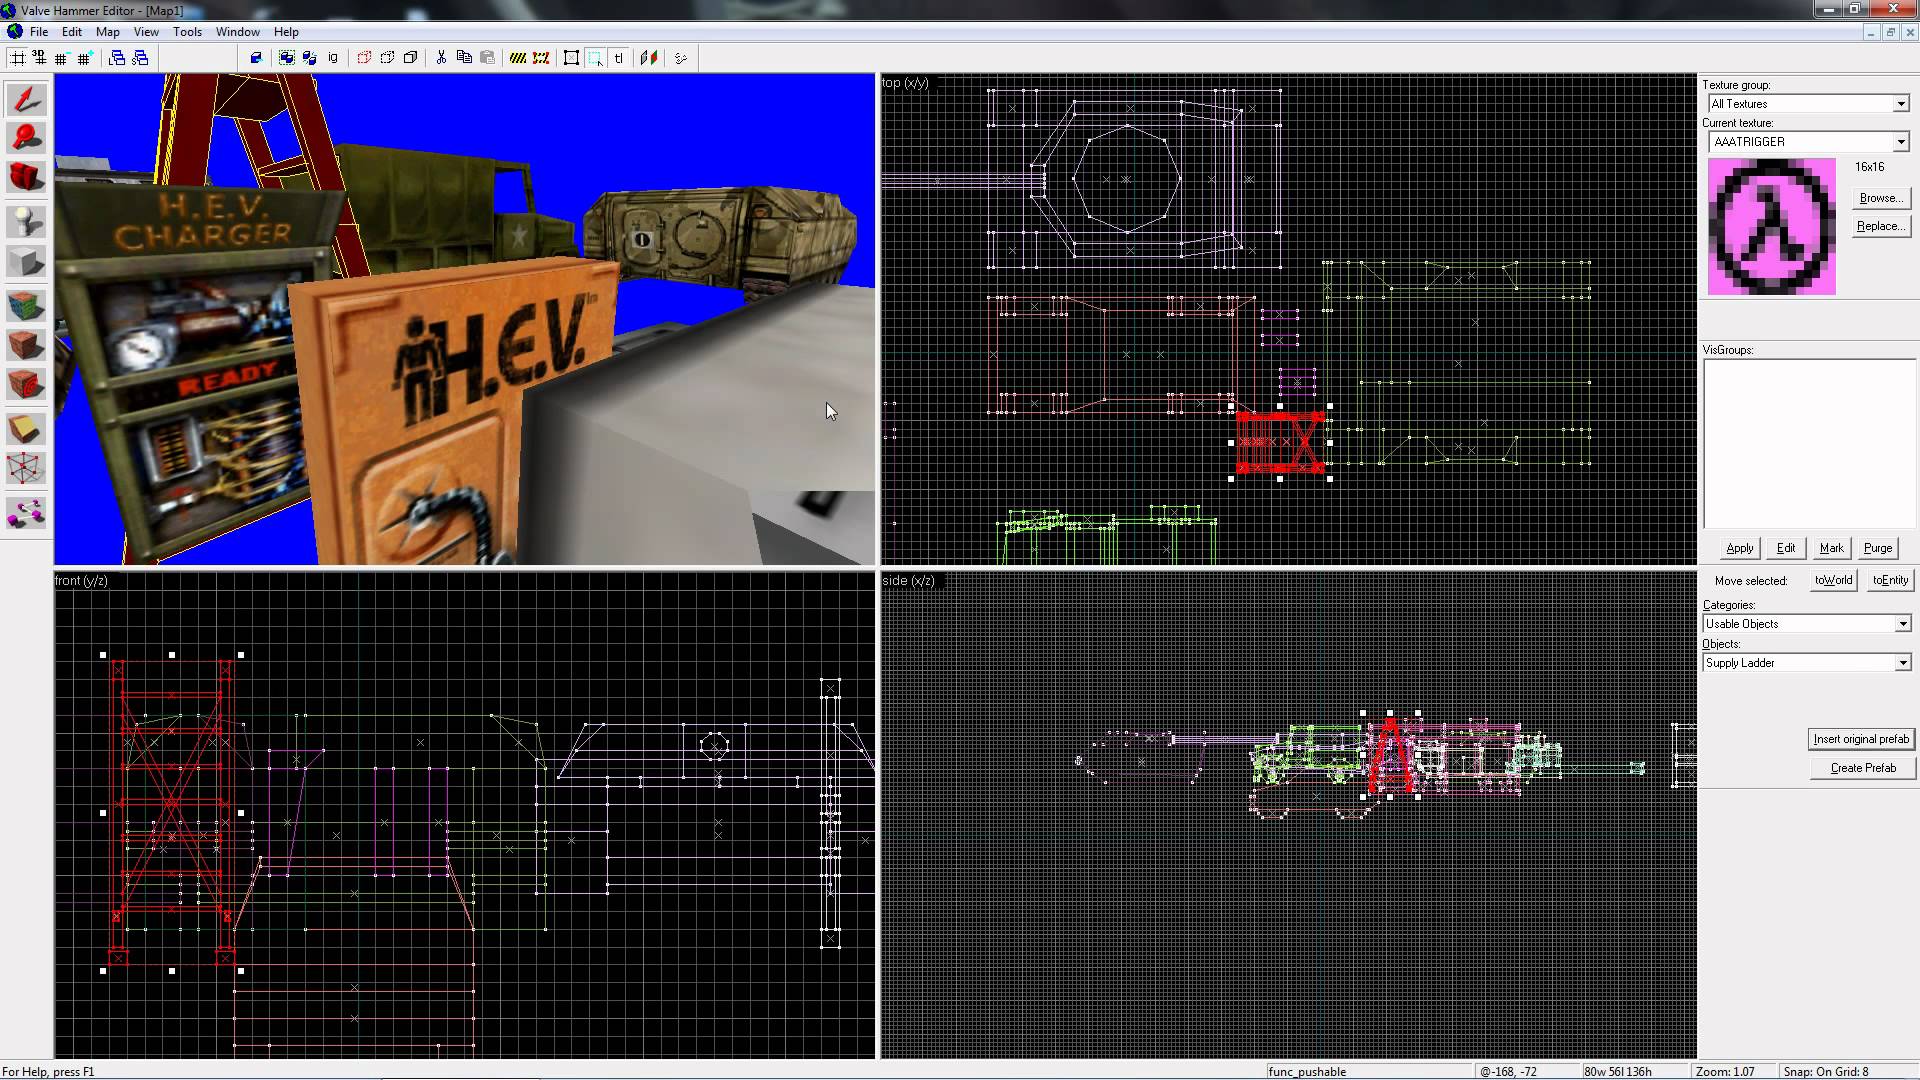Image resolution: width=1920 pixels, height=1080 pixels.
Task: Click the Hide Unselected Objects icon
Action: point(387,58)
